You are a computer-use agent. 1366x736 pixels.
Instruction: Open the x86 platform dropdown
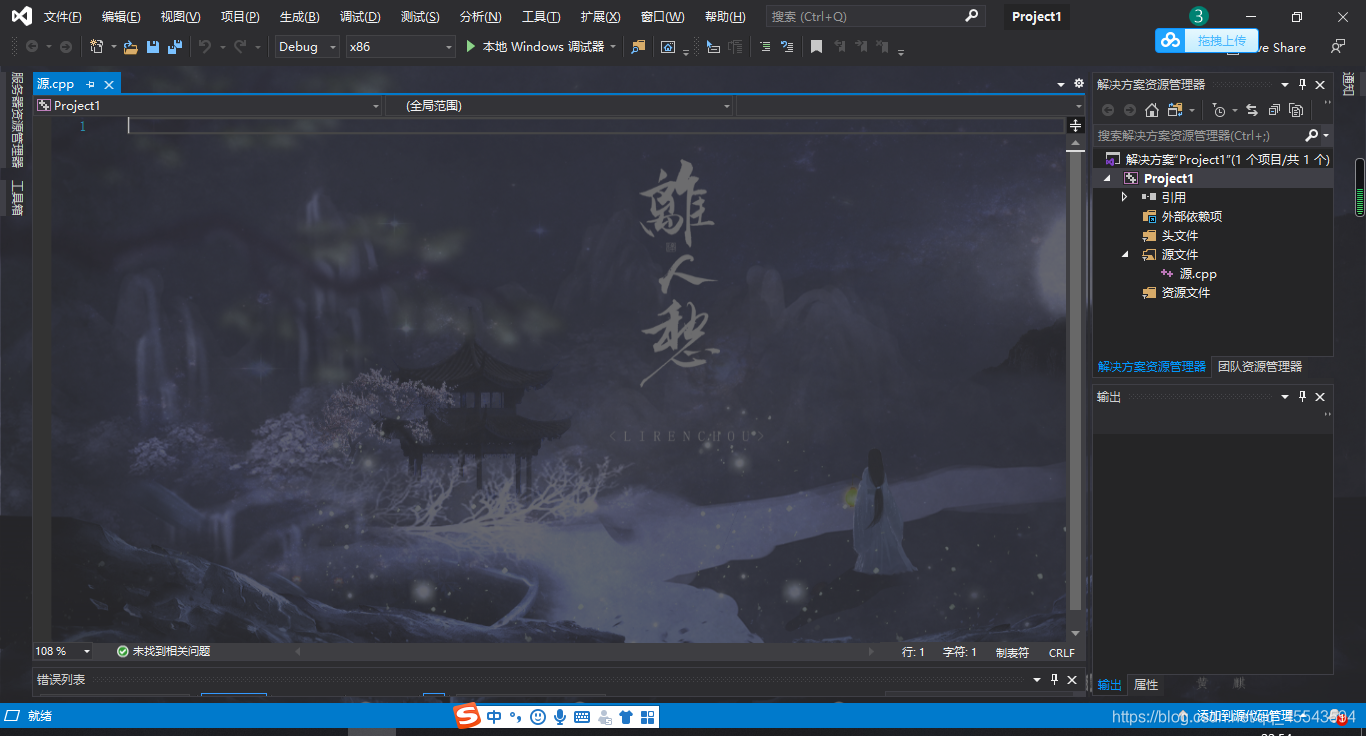pos(401,46)
